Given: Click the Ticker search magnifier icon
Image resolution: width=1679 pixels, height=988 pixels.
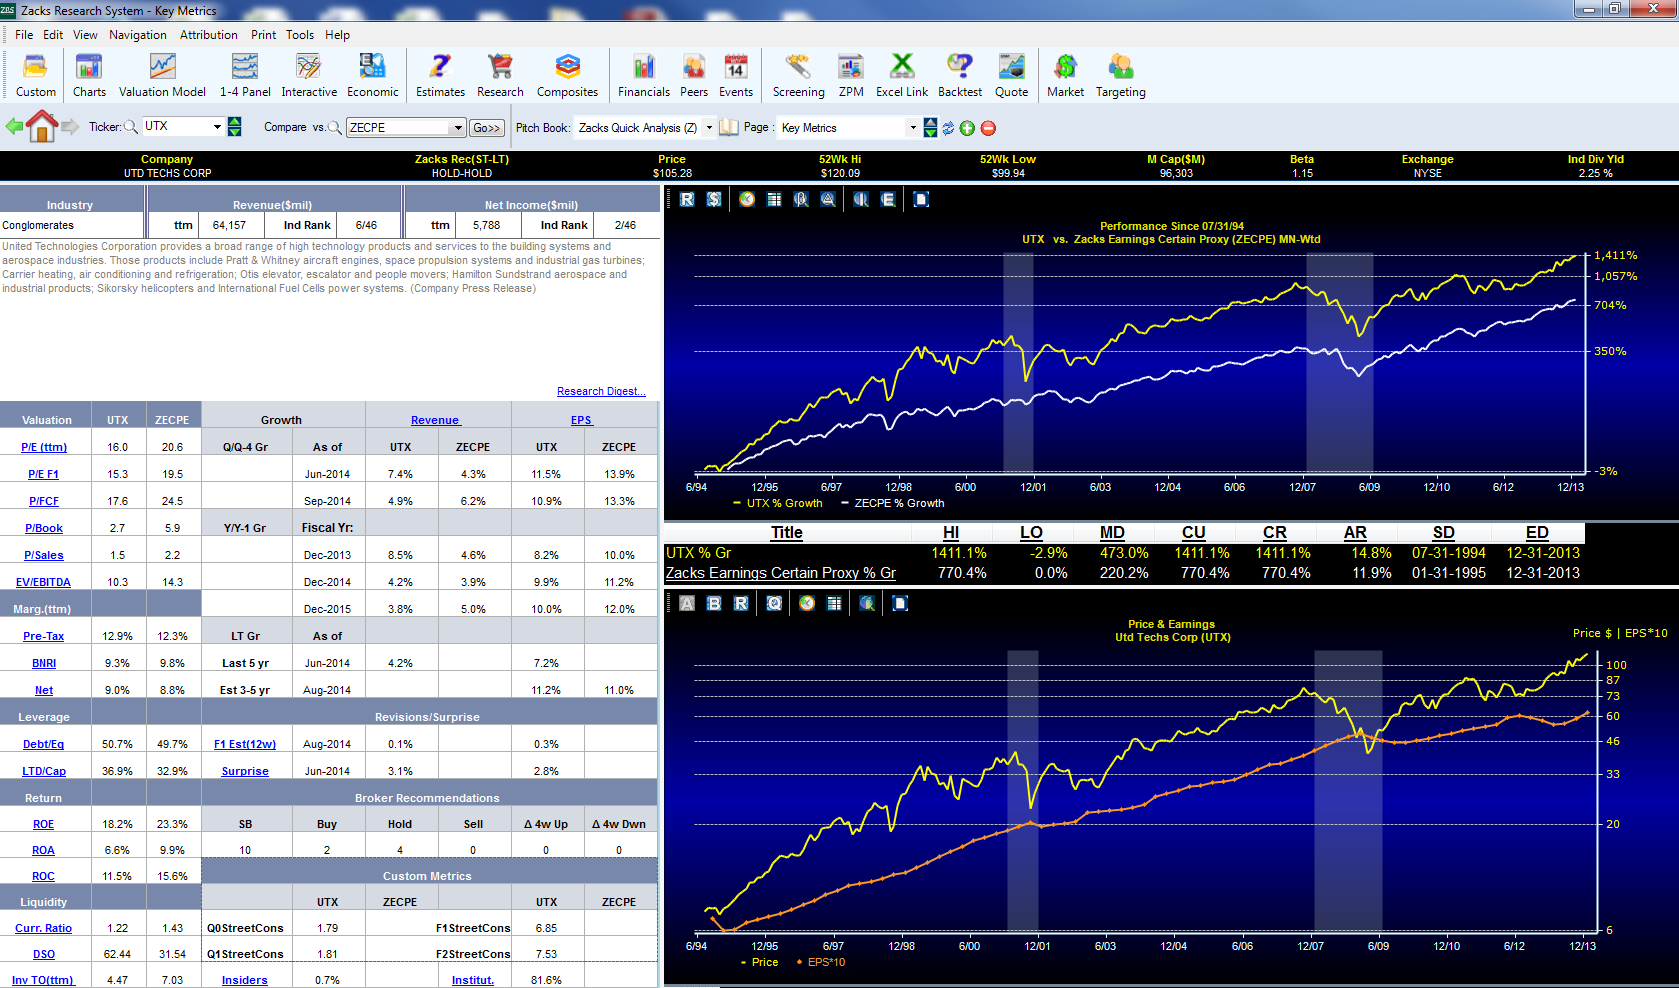Looking at the screenshot, I should coord(130,127).
